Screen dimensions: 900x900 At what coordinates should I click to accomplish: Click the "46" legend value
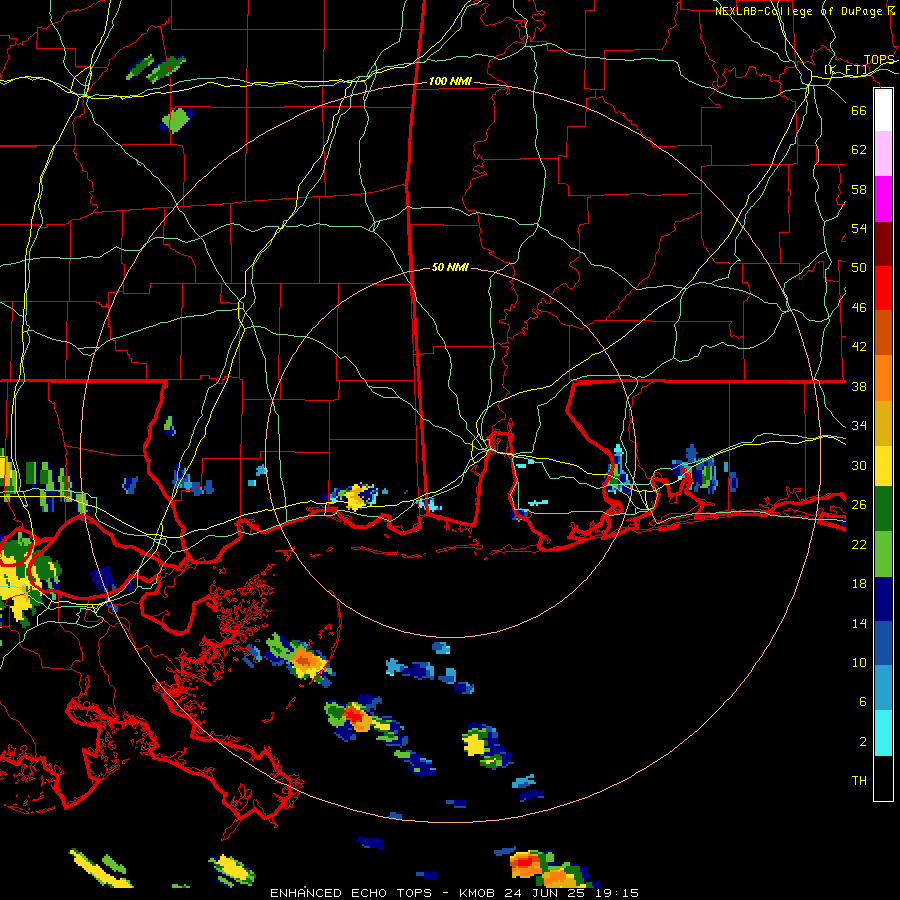(x=859, y=307)
